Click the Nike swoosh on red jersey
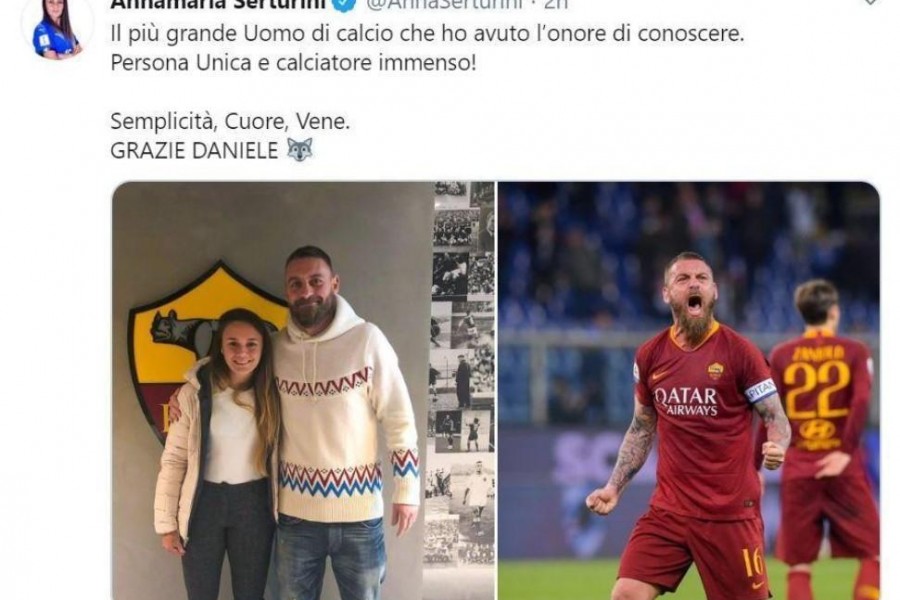Screen dimensions: 900x600 coord(660,376)
